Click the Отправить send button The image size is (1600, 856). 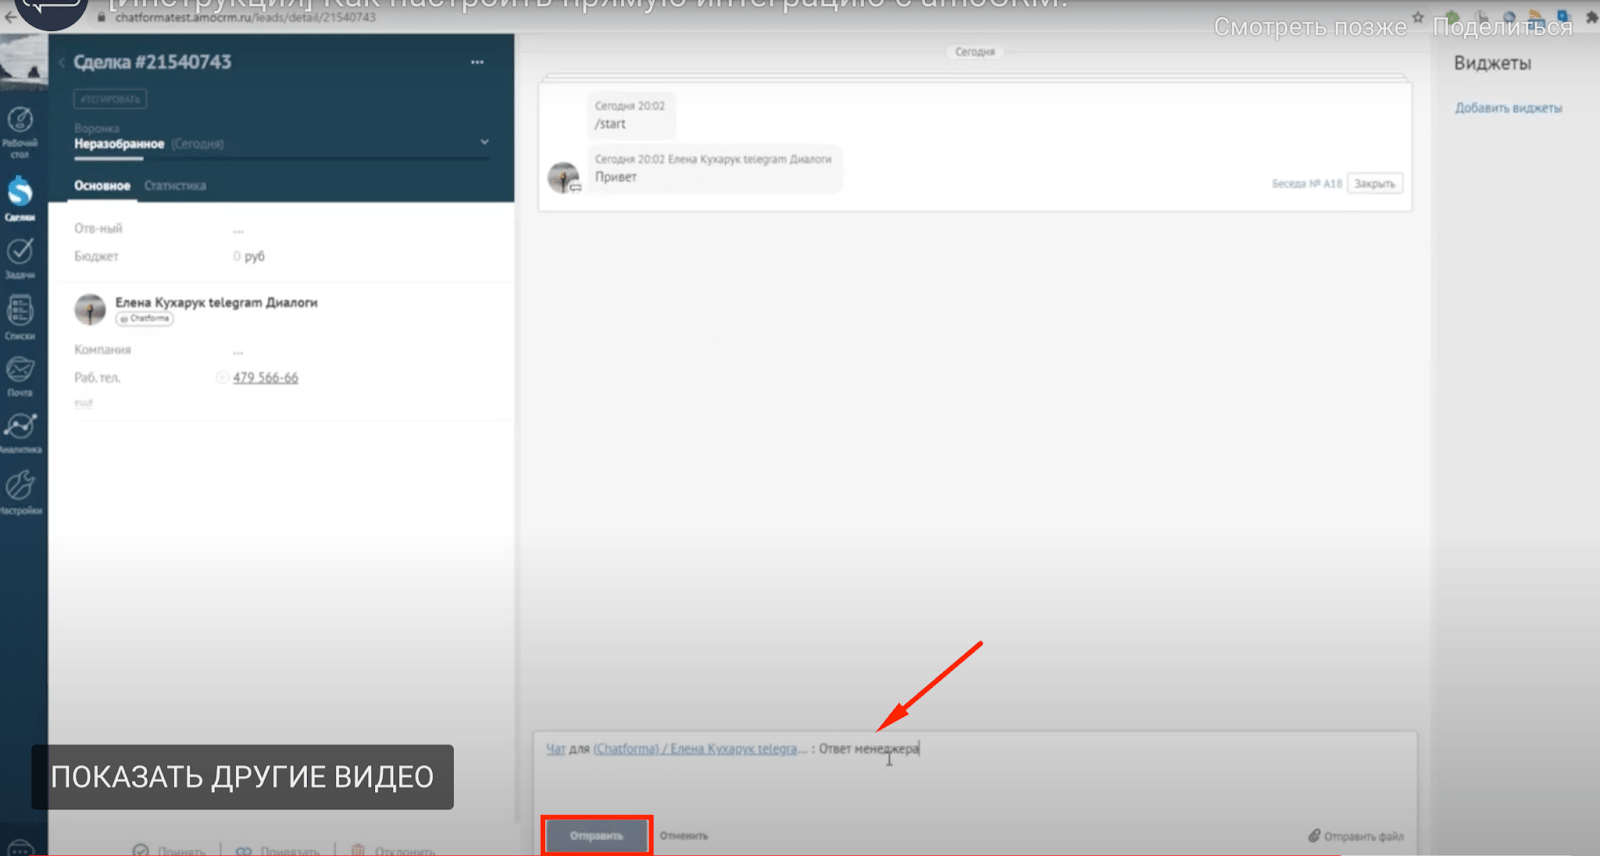597,836
